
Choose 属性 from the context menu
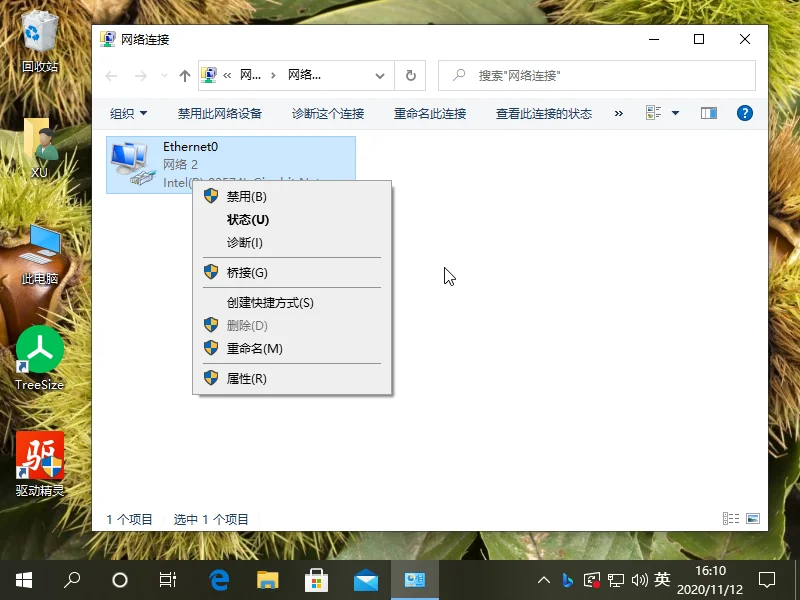[x=247, y=378]
